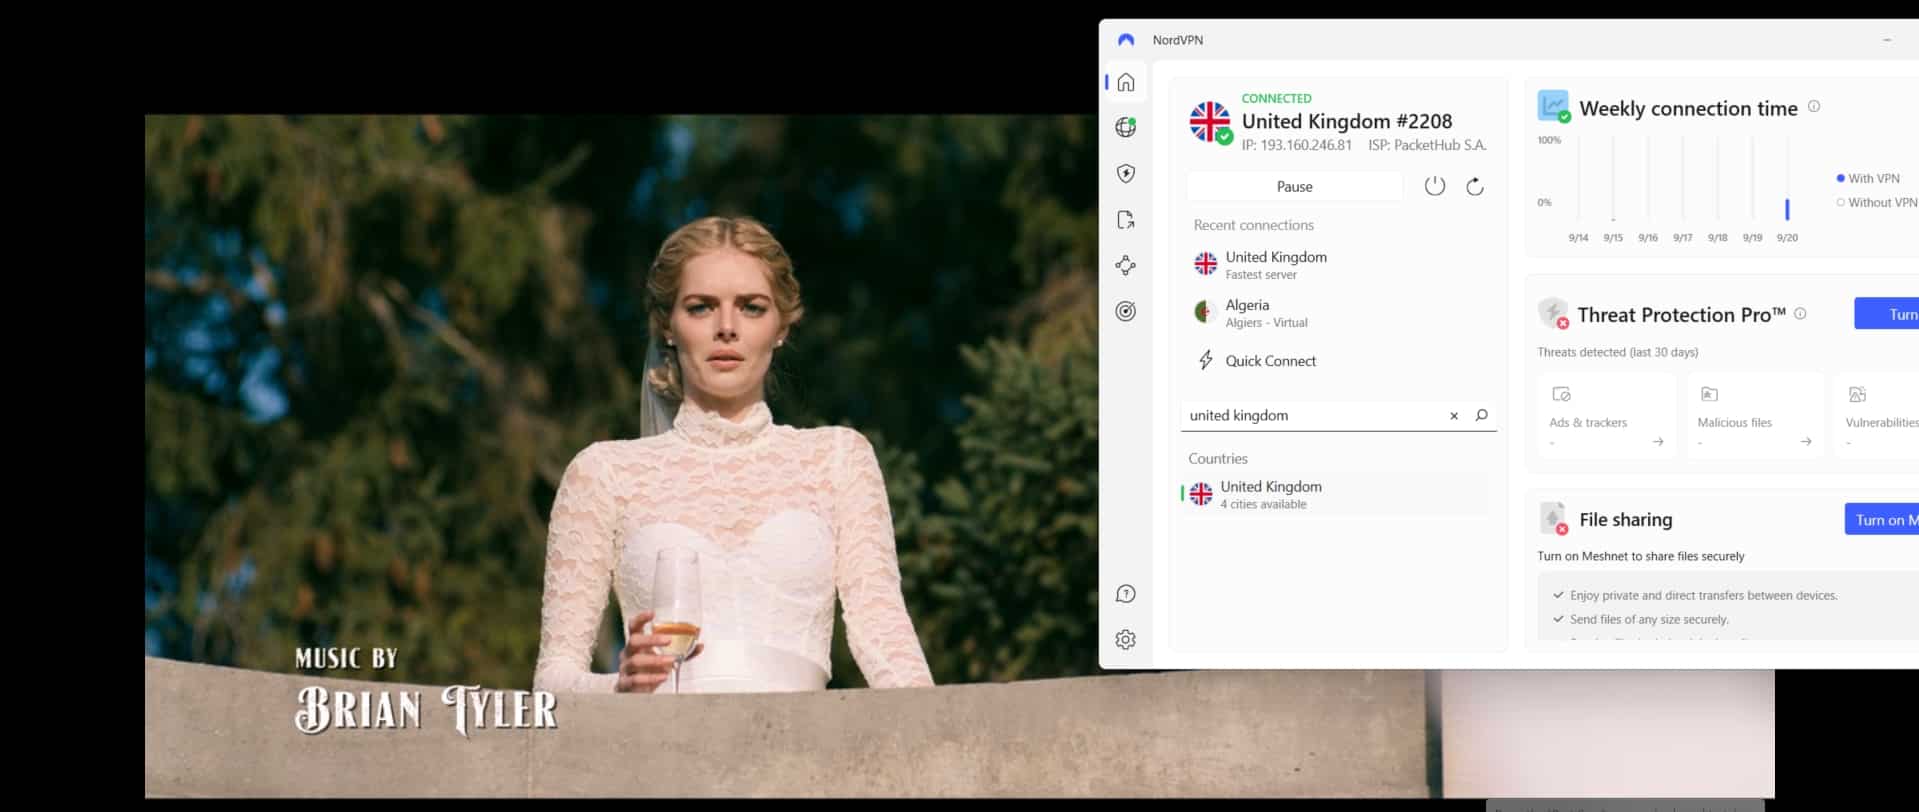Click the Ads & trackers card icon
The width and height of the screenshot is (1919, 812).
pos(1561,394)
